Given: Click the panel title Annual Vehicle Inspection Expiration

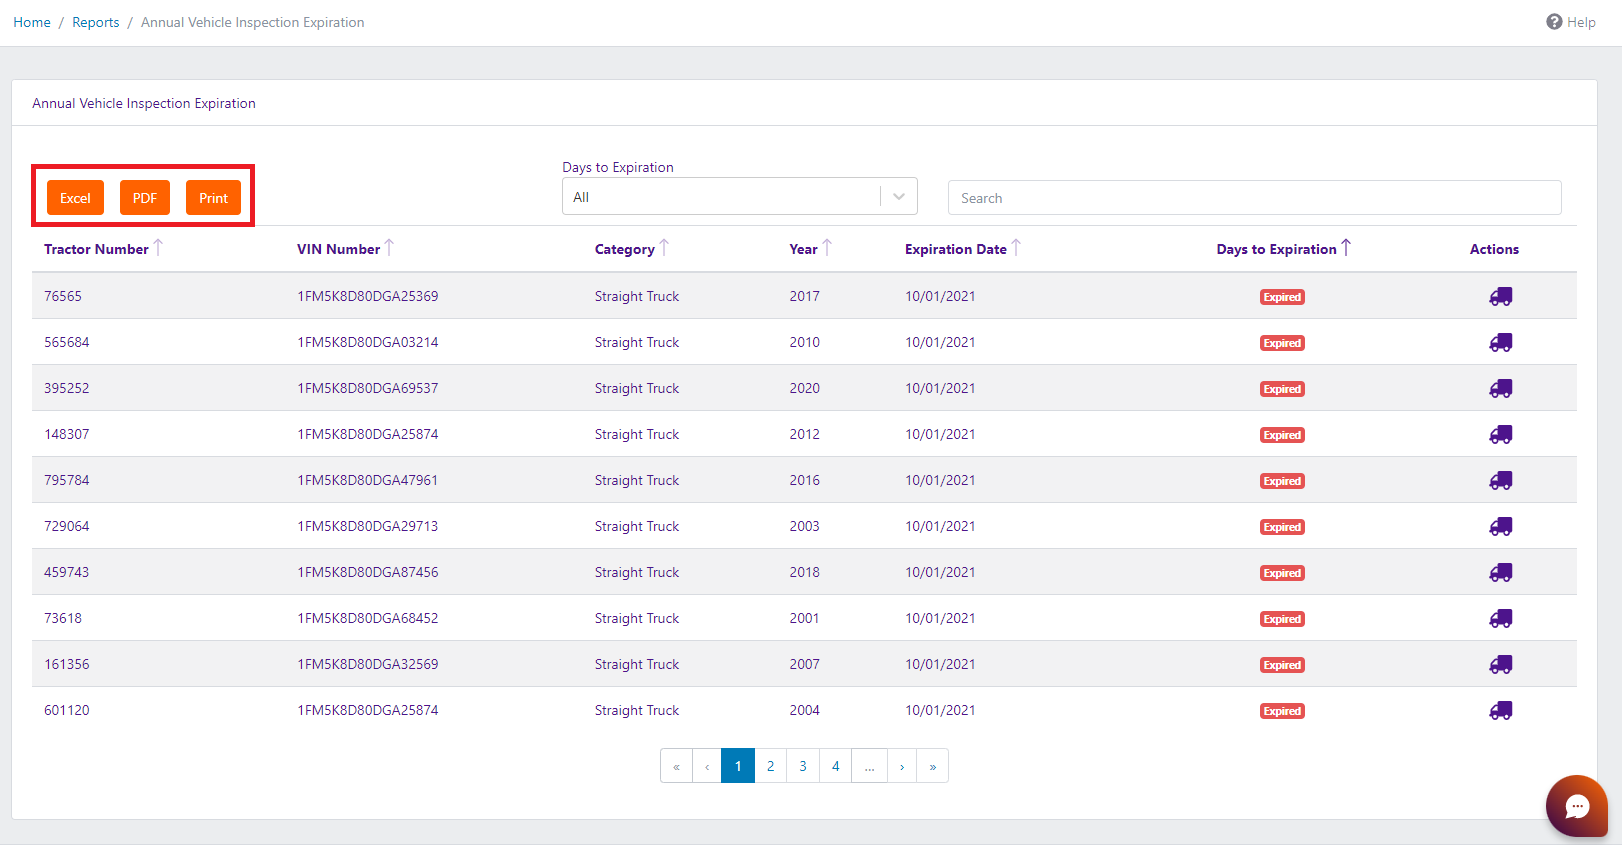Looking at the screenshot, I should [x=144, y=103].
